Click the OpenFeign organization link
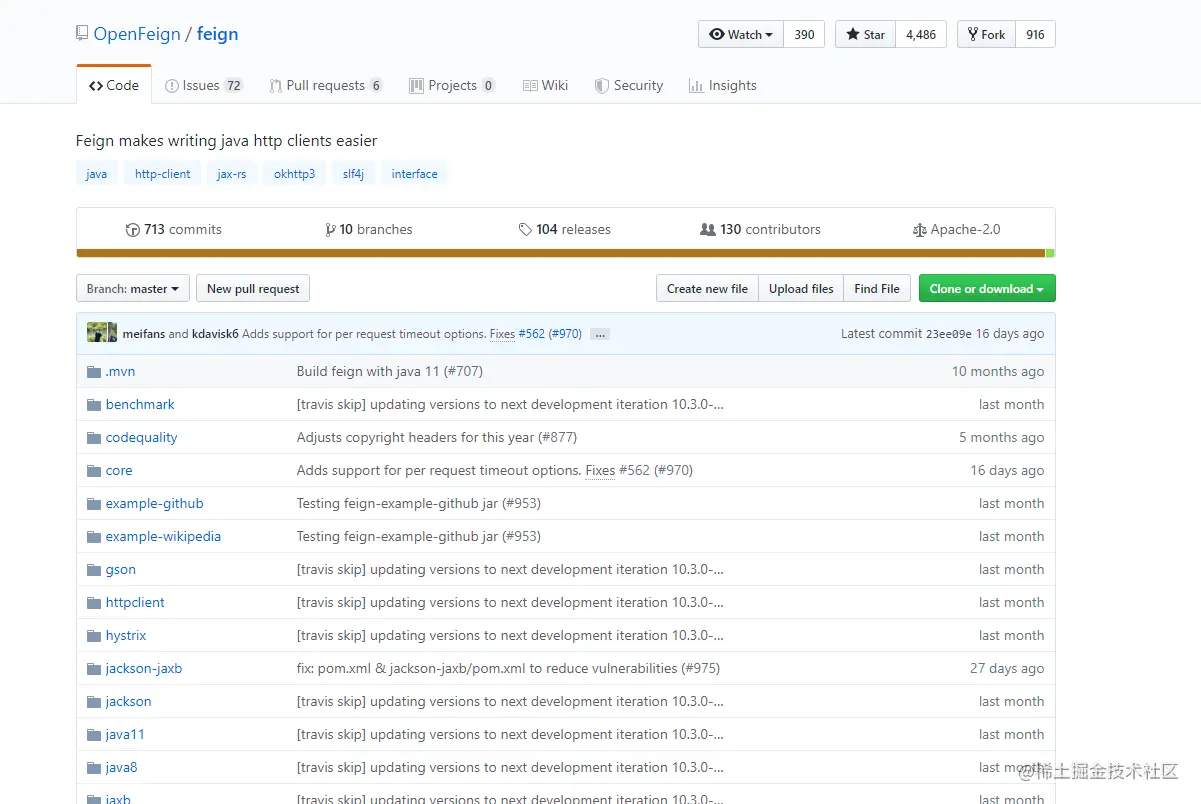This screenshot has height=804, width=1201. pyautogui.click(x=137, y=34)
